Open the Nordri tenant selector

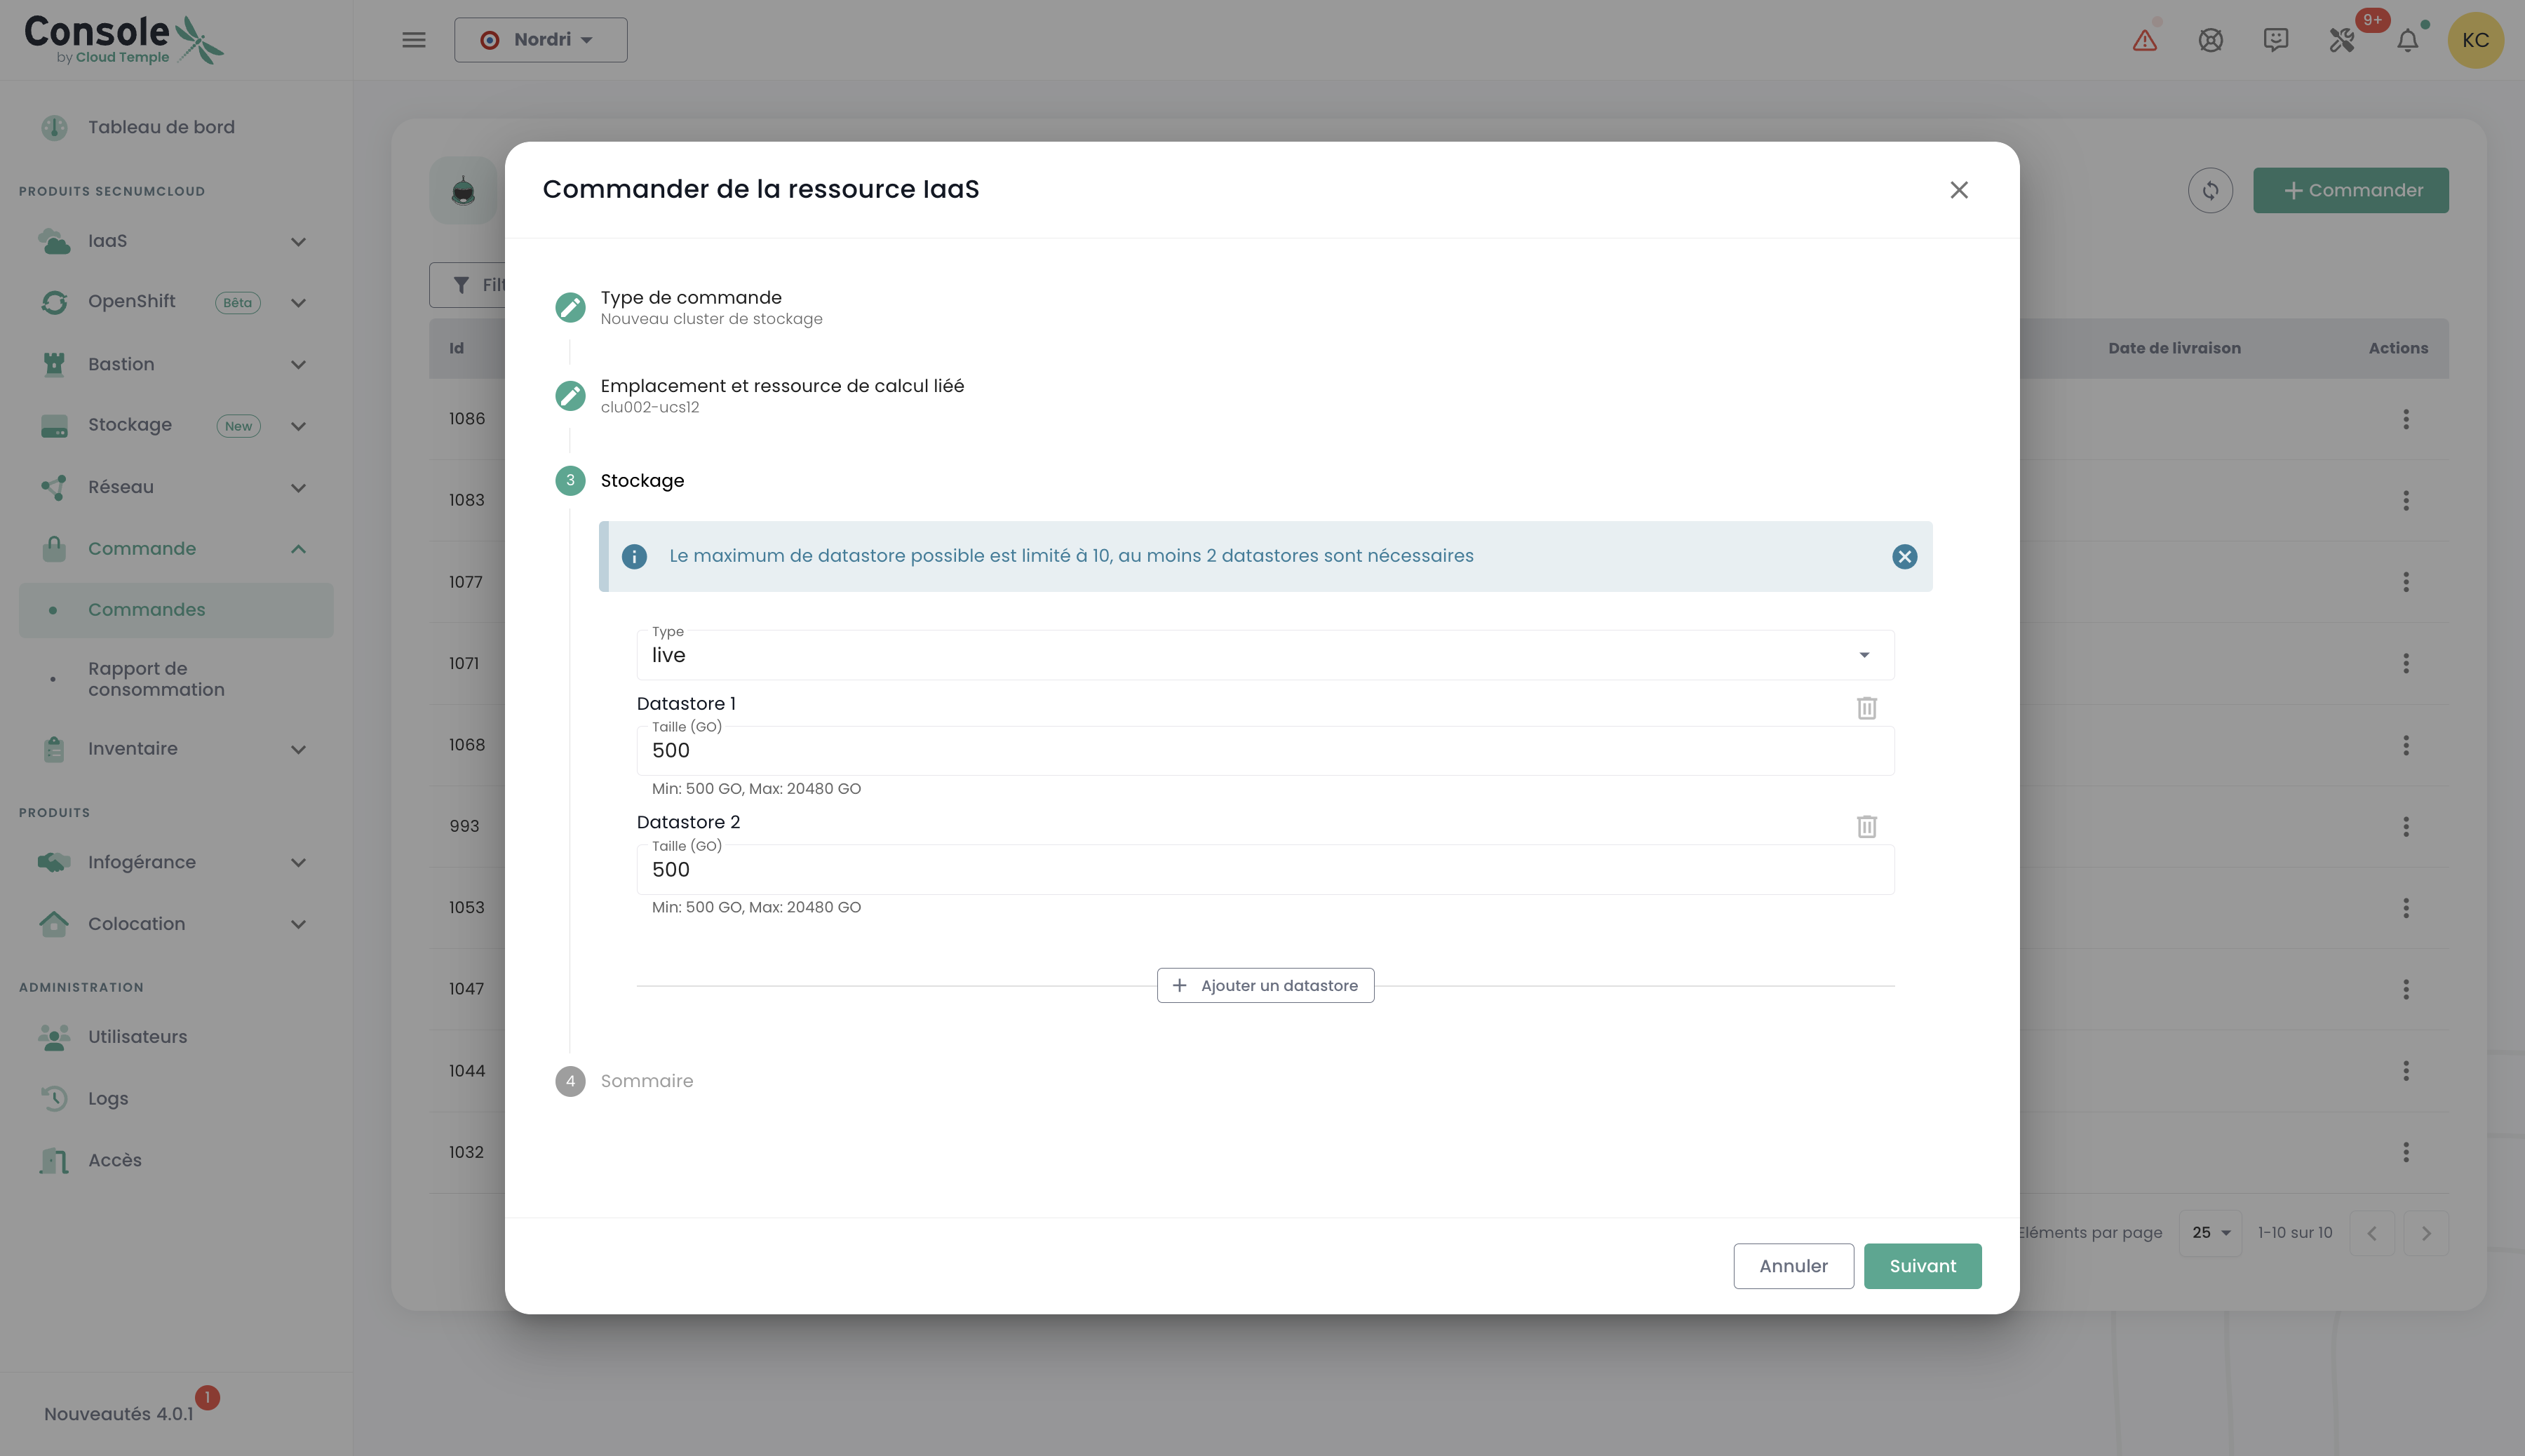point(540,40)
